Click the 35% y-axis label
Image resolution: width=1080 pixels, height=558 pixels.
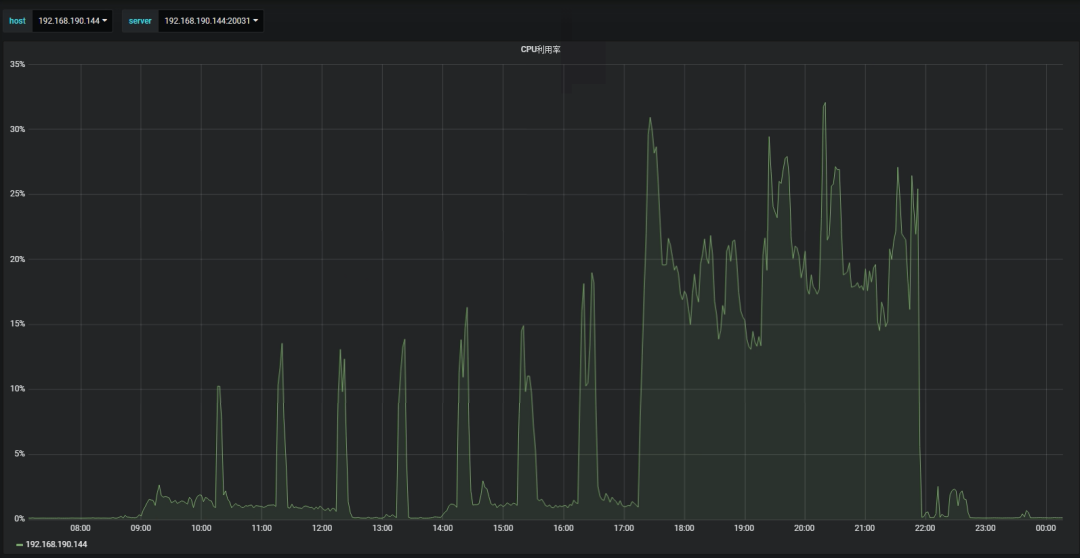[17, 65]
